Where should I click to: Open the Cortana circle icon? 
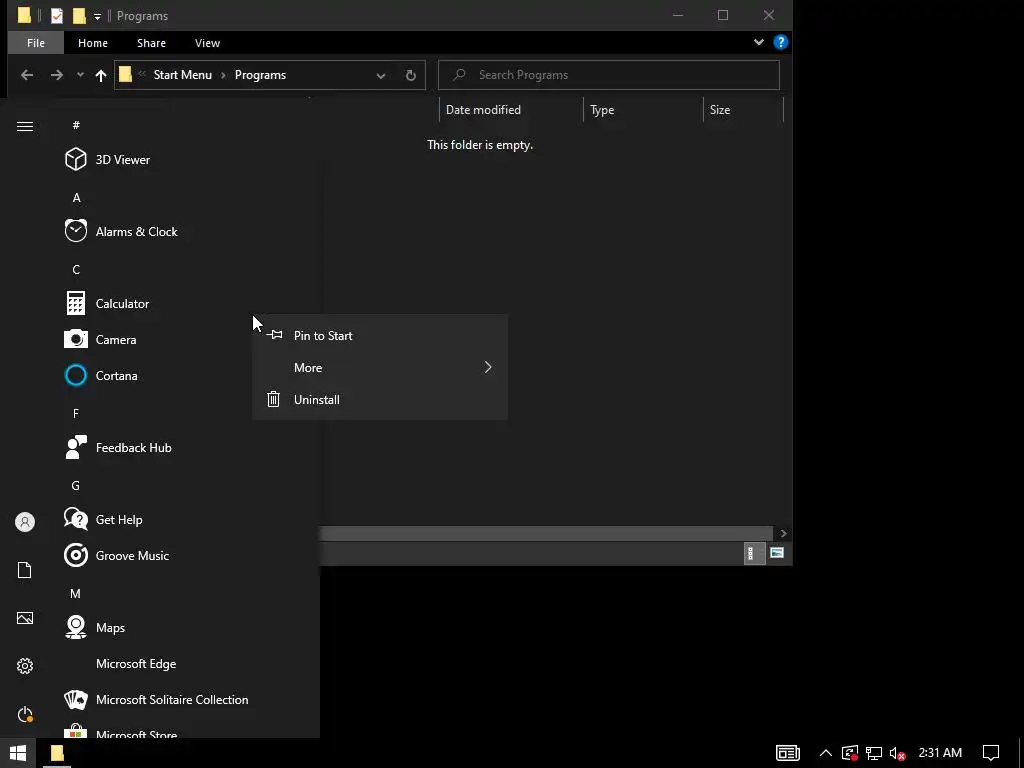coord(76,376)
